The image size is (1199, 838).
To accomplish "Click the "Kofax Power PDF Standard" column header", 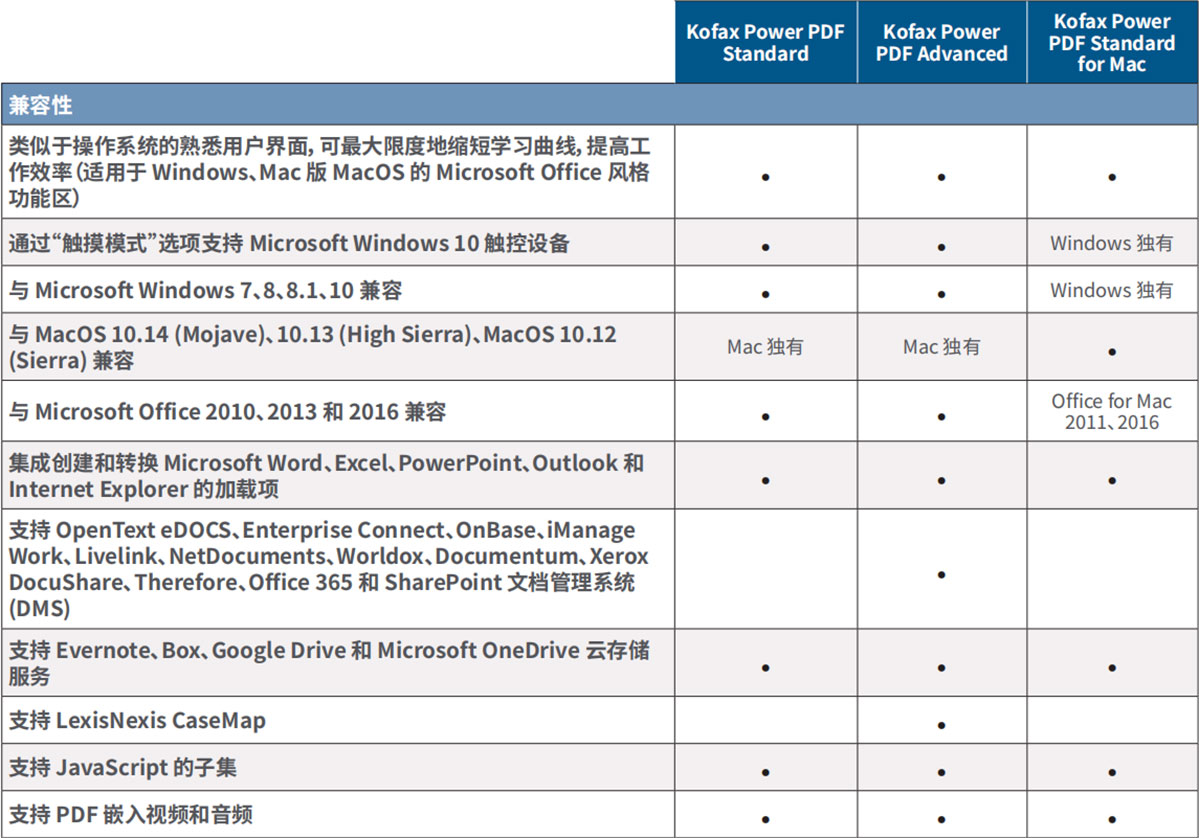I will [x=765, y=43].
